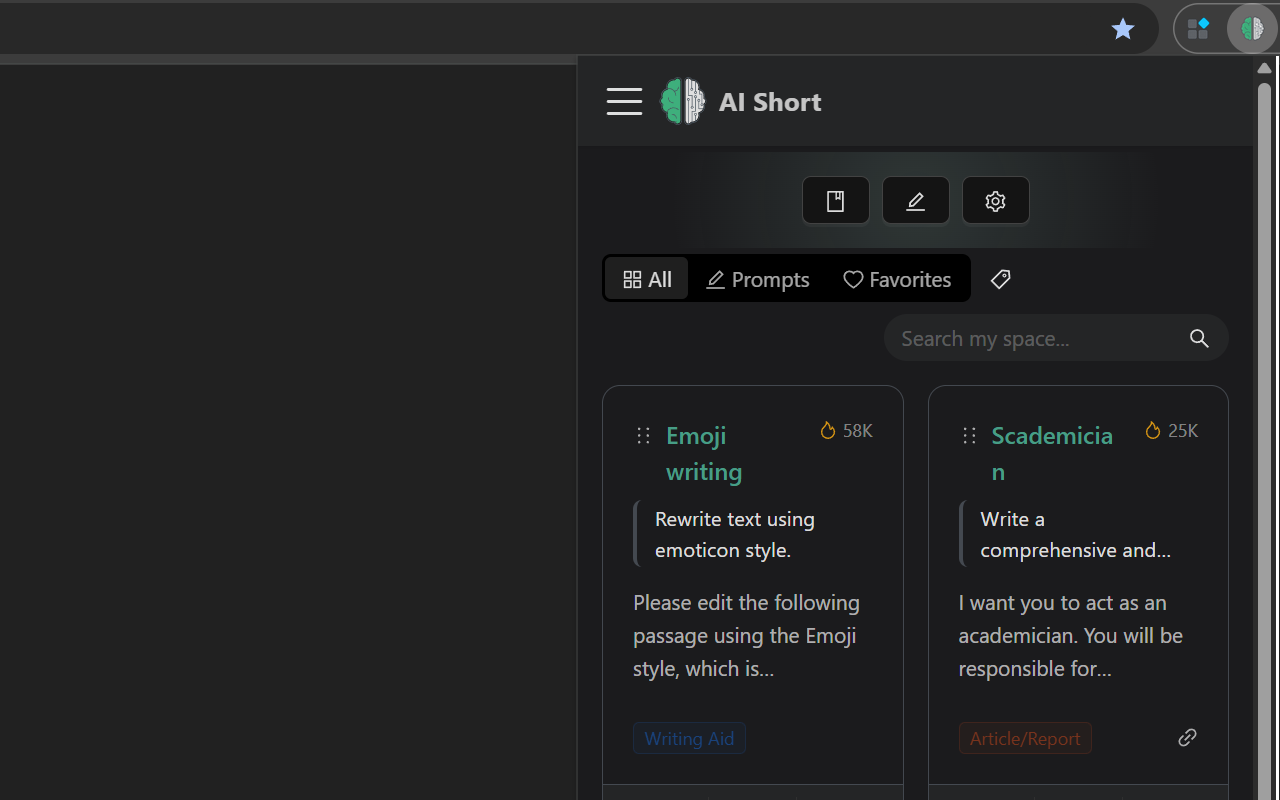Image resolution: width=1280 pixels, height=800 pixels.
Task: Open the Emoji writing card title
Action: click(x=705, y=453)
